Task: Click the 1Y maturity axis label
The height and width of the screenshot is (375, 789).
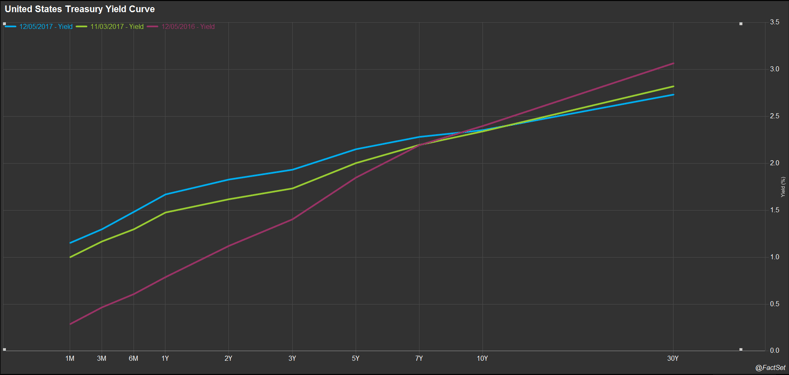Action: (165, 358)
